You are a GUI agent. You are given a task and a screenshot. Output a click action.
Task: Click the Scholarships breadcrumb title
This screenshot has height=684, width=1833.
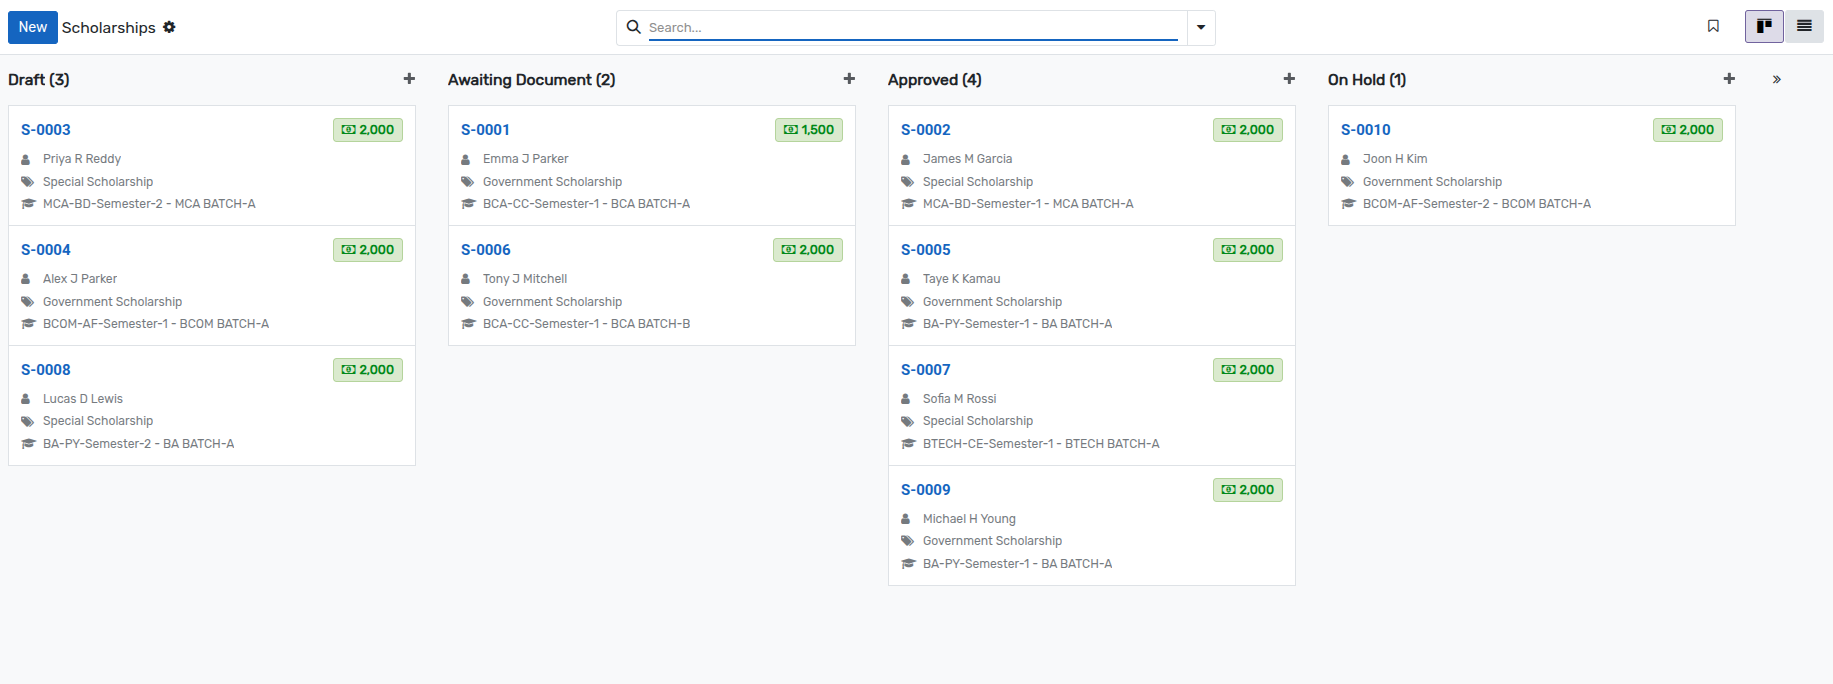[x=109, y=27]
